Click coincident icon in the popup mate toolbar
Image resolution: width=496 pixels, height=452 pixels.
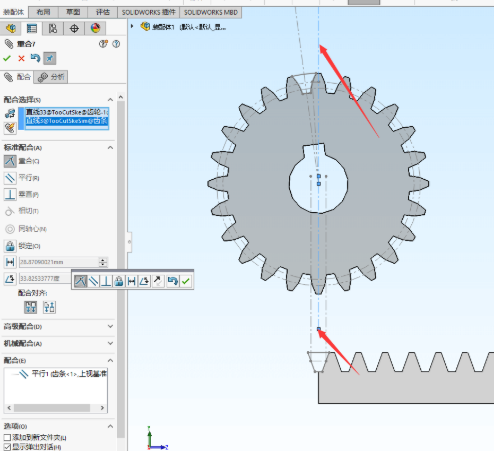coord(80,281)
